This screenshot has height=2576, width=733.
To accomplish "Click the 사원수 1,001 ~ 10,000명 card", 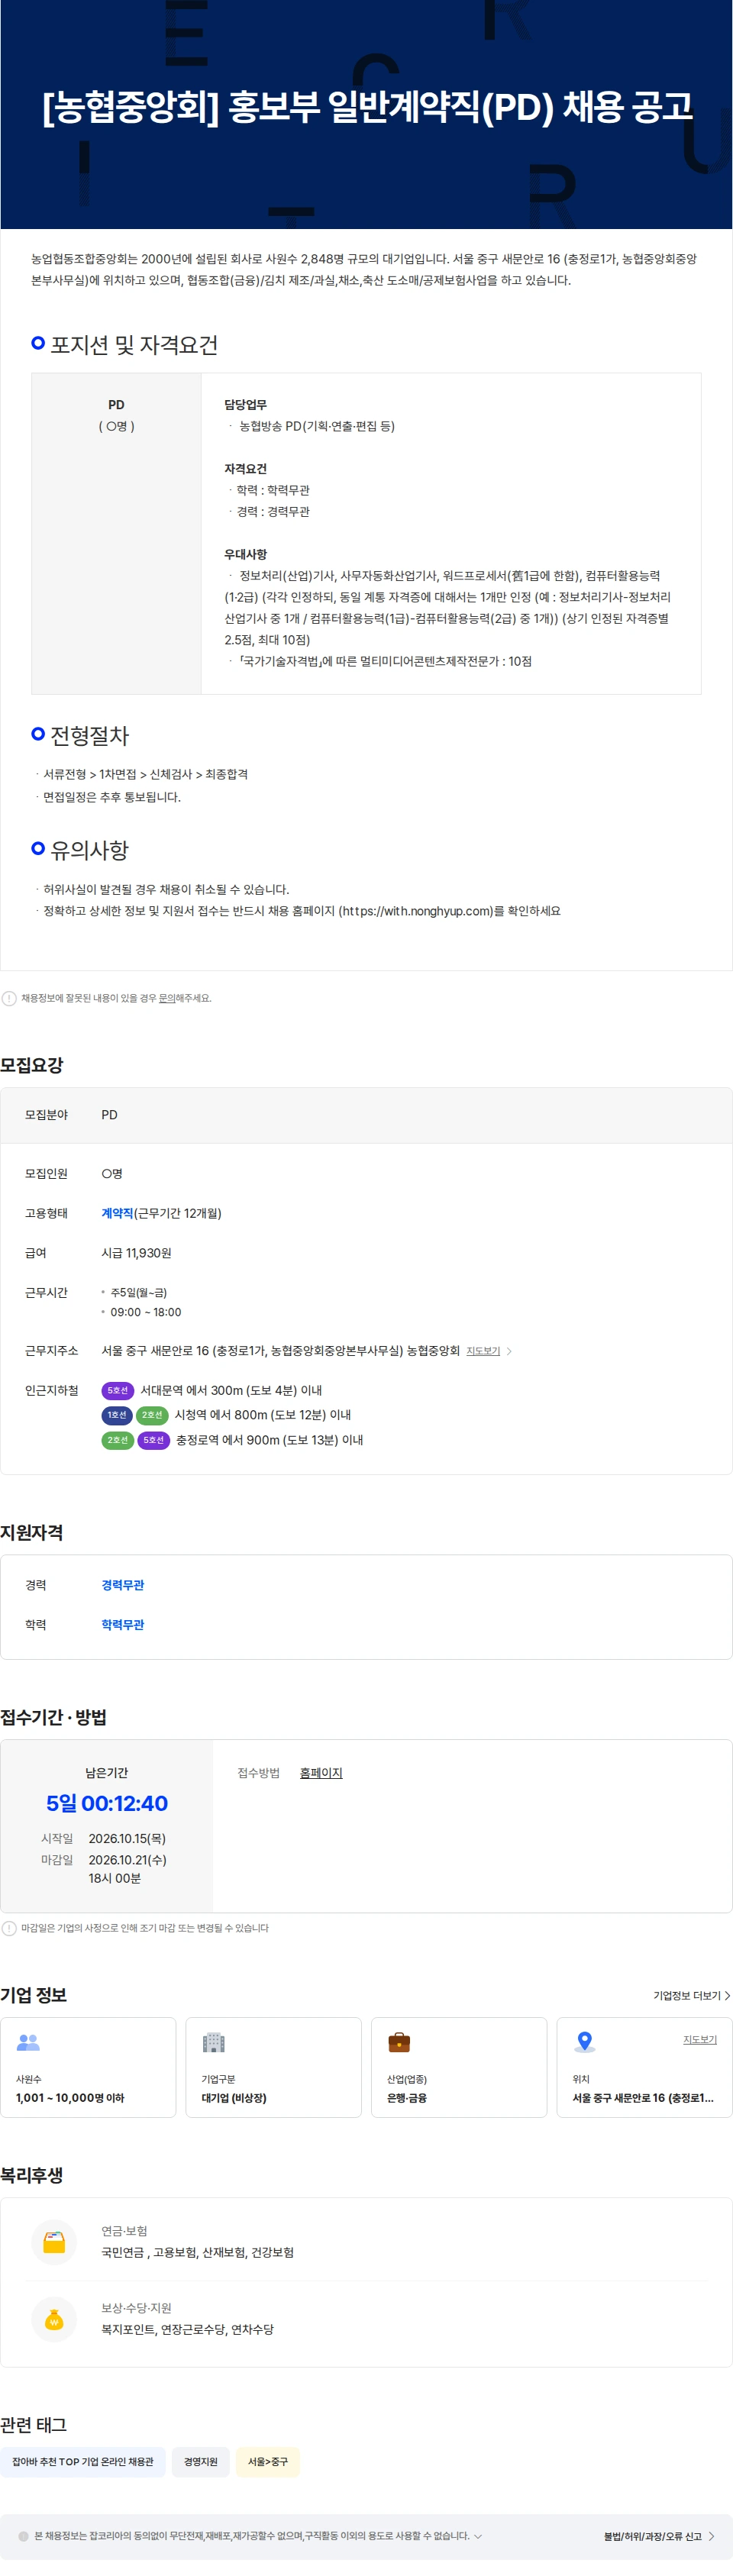I will 88,2067.
